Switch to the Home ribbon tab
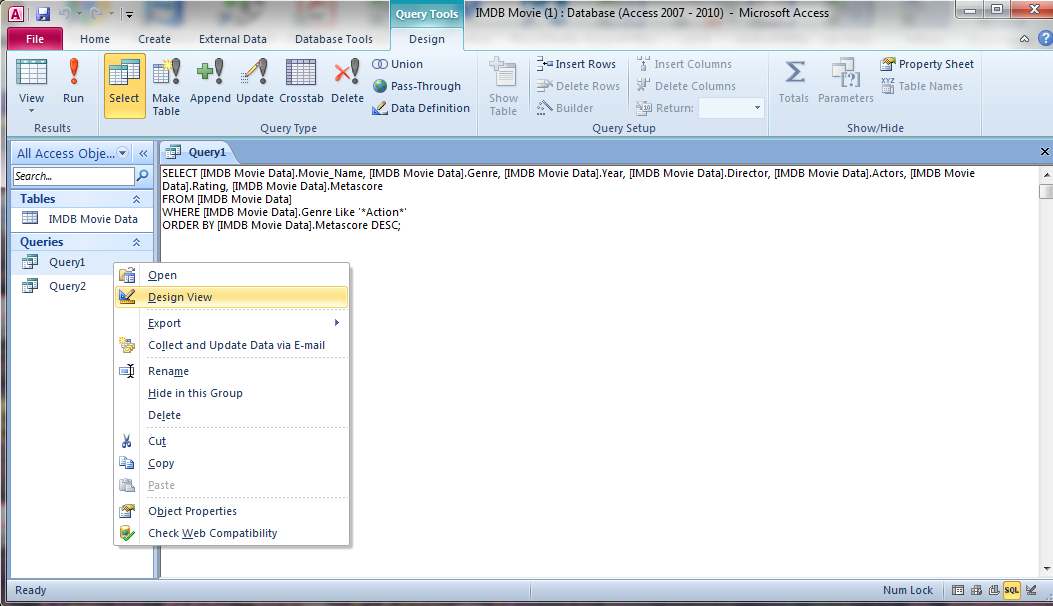Viewport: 1053px width, 606px height. coord(94,39)
